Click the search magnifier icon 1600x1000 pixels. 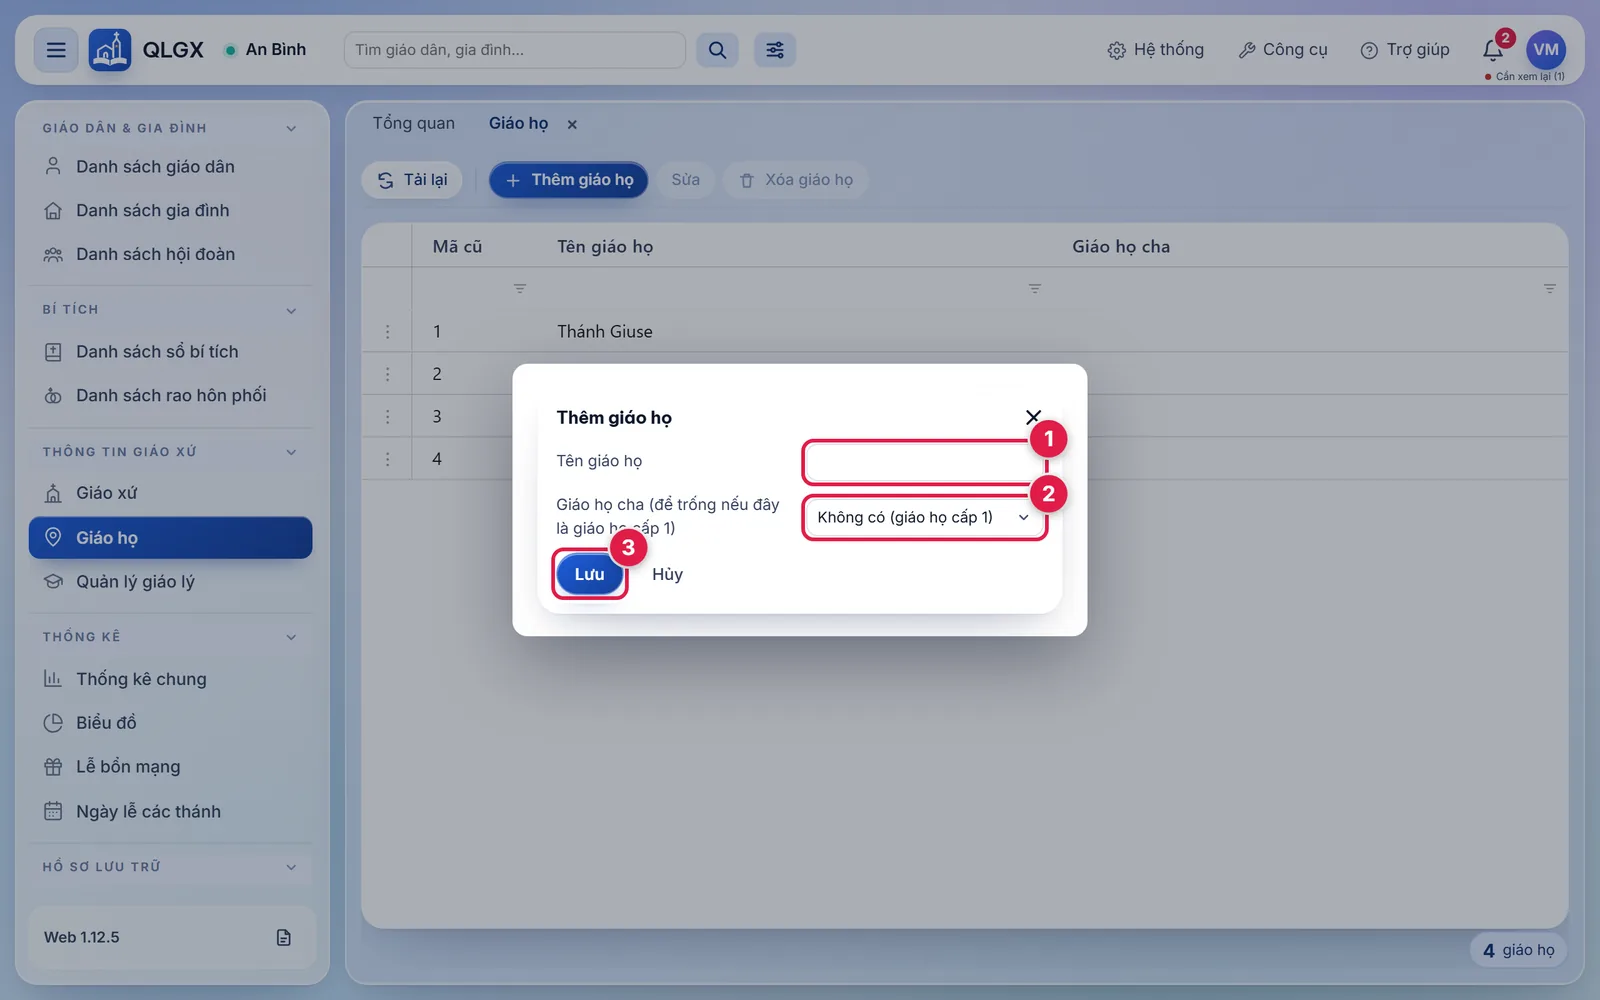coord(717,50)
